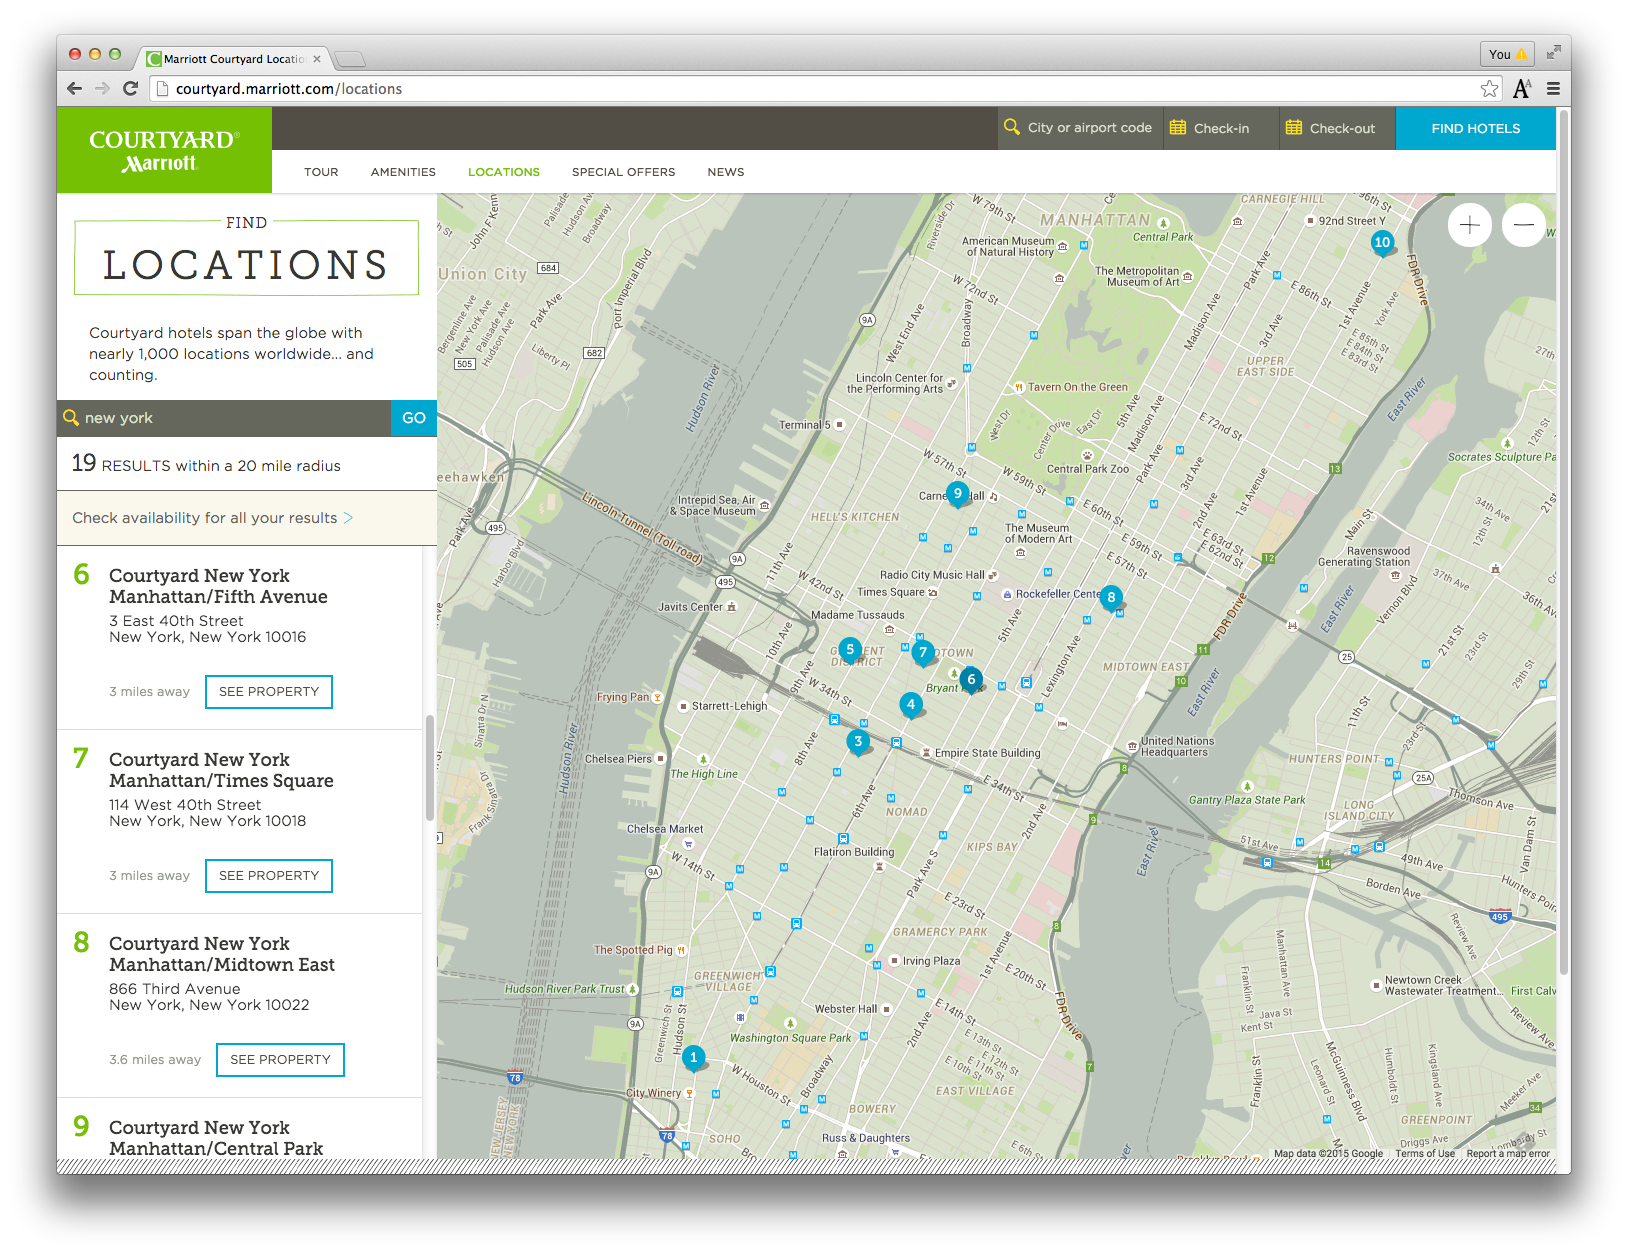
Task: Click the map Terms of Use link
Action: click(x=1425, y=1153)
